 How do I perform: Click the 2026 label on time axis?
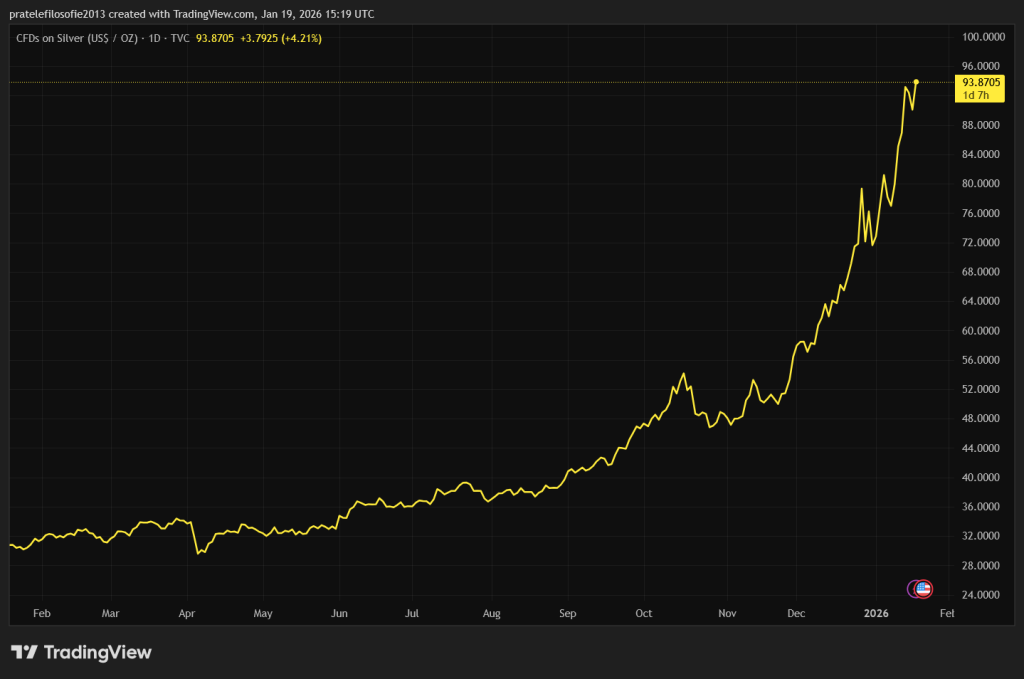click(876, 612)
